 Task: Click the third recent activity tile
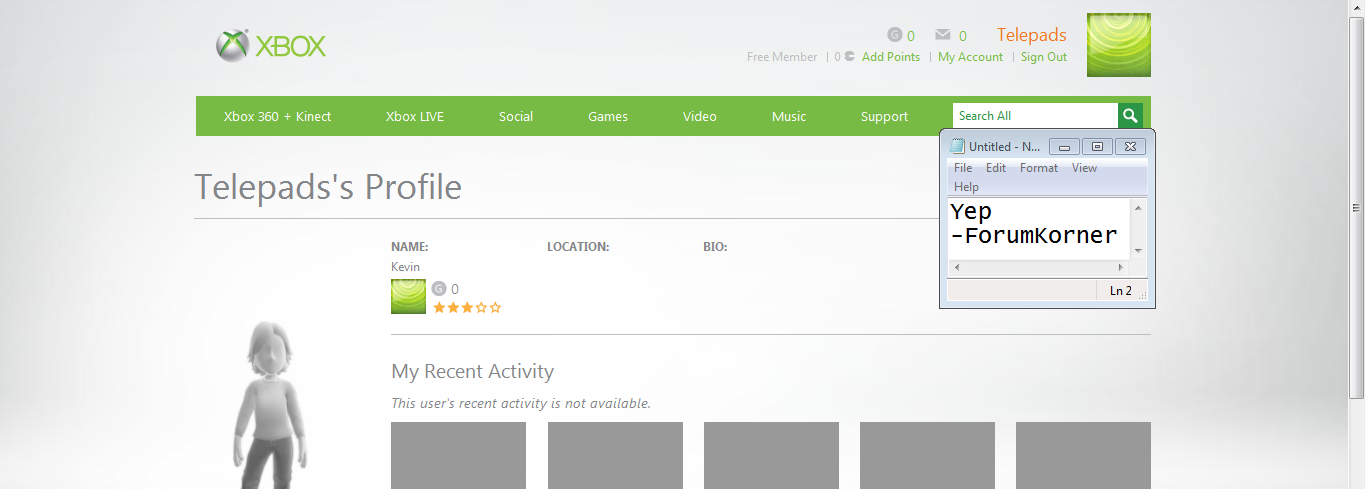click(x=771, y=455)
